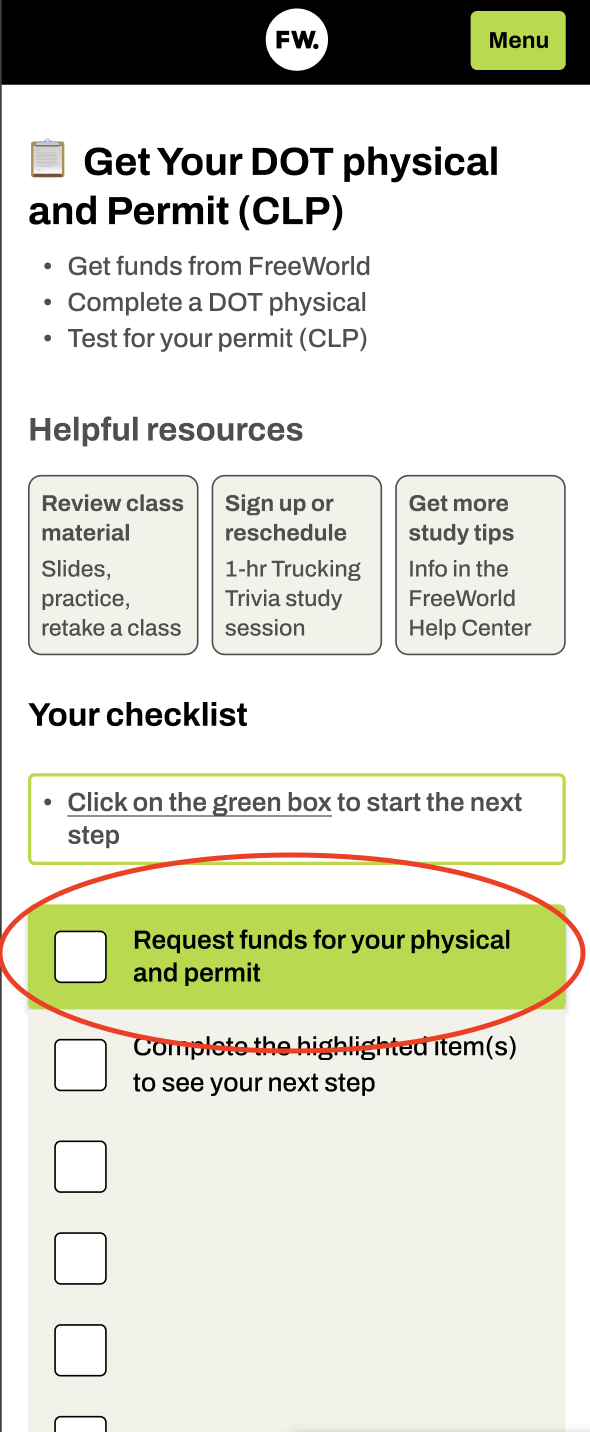The width and height of the screenshot is (590, 1432).
Task: Click the "Your checklist" section heading
Action: point(138,714)
